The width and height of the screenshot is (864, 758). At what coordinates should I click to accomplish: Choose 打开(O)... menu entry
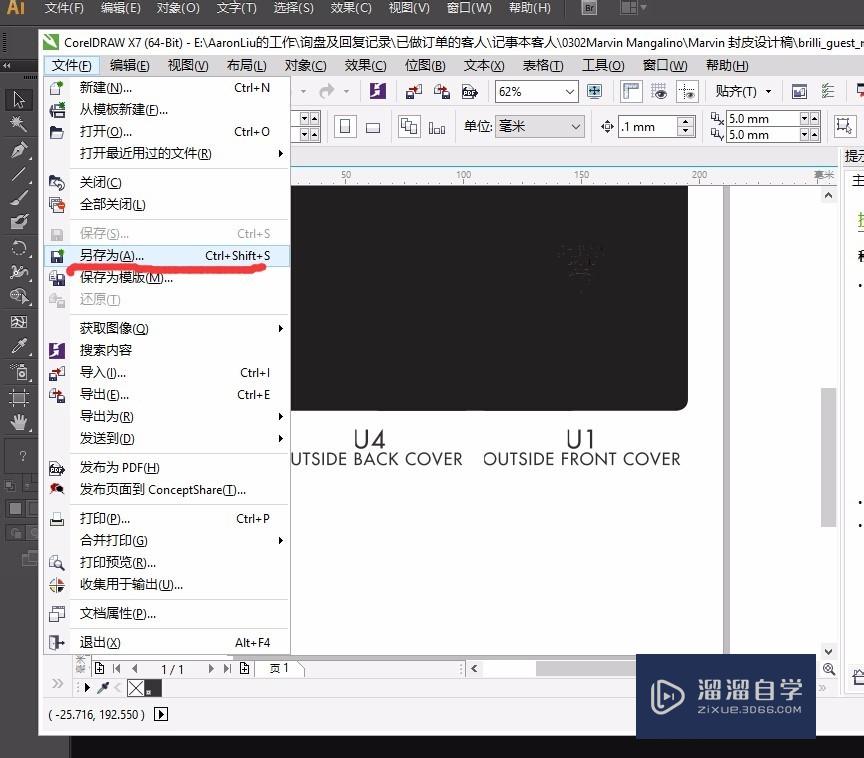pyautogui.click(x=166, y=132)
